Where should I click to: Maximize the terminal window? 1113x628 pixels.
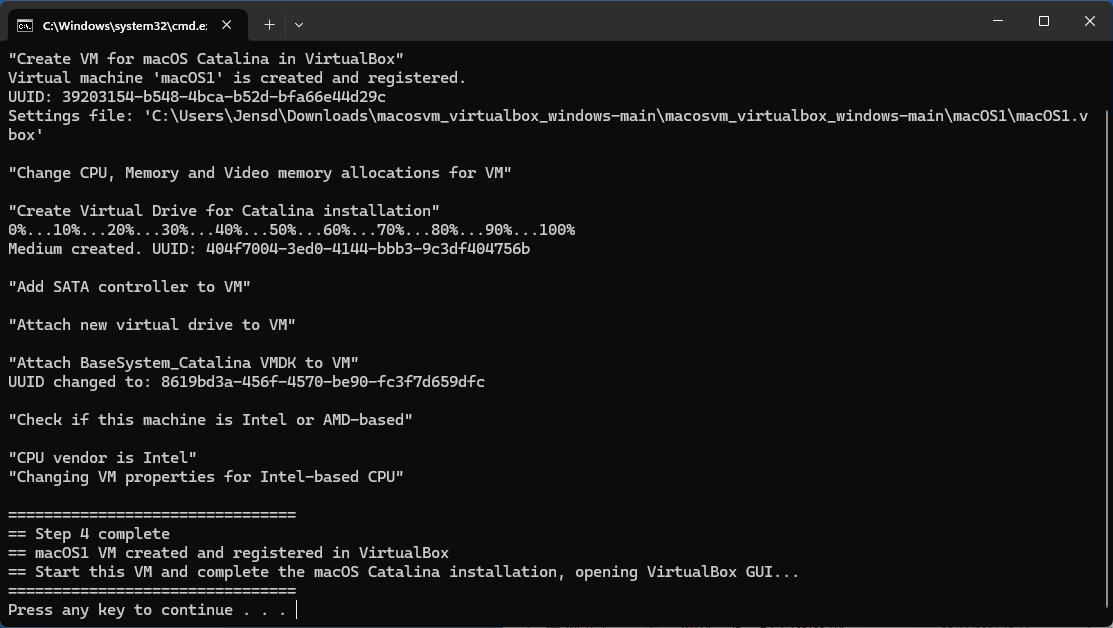(x=1043, y=20)
